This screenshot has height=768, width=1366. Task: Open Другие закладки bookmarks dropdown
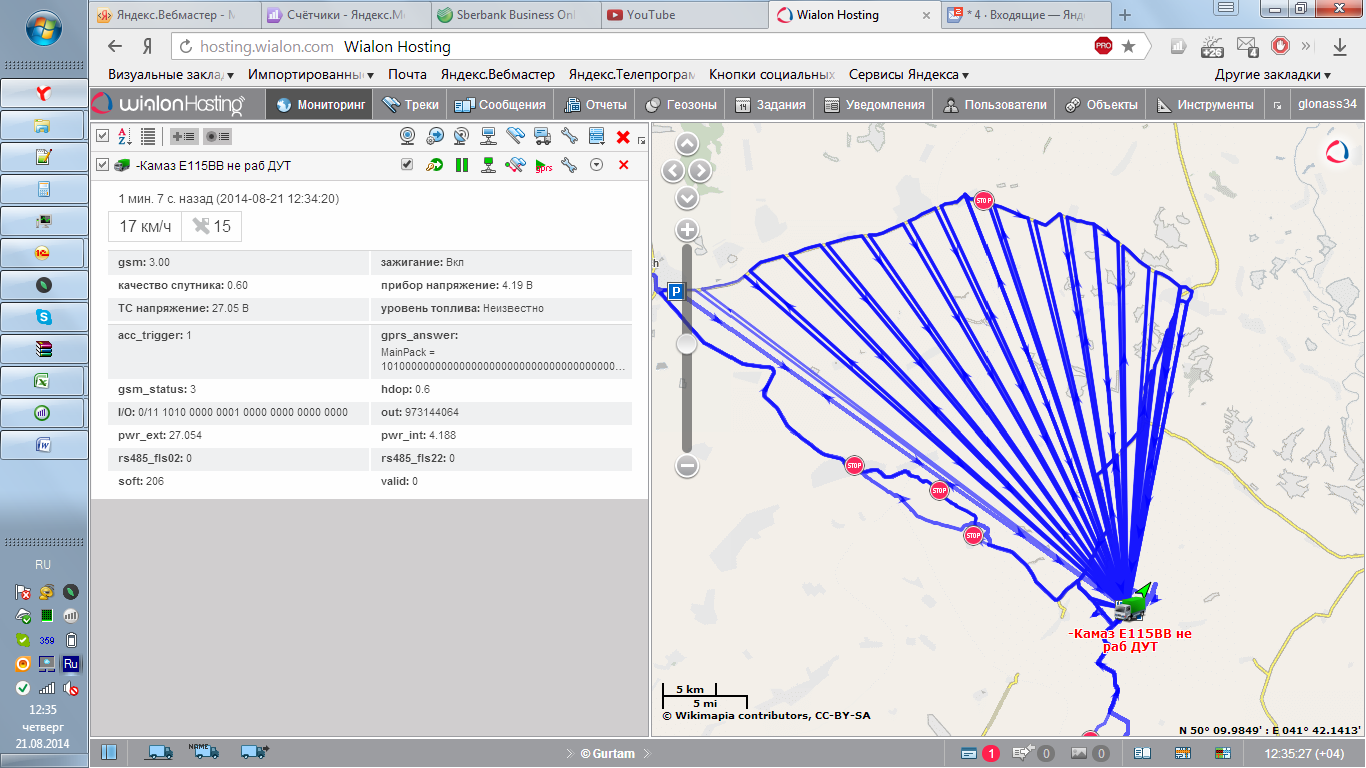click(1272, 74)
